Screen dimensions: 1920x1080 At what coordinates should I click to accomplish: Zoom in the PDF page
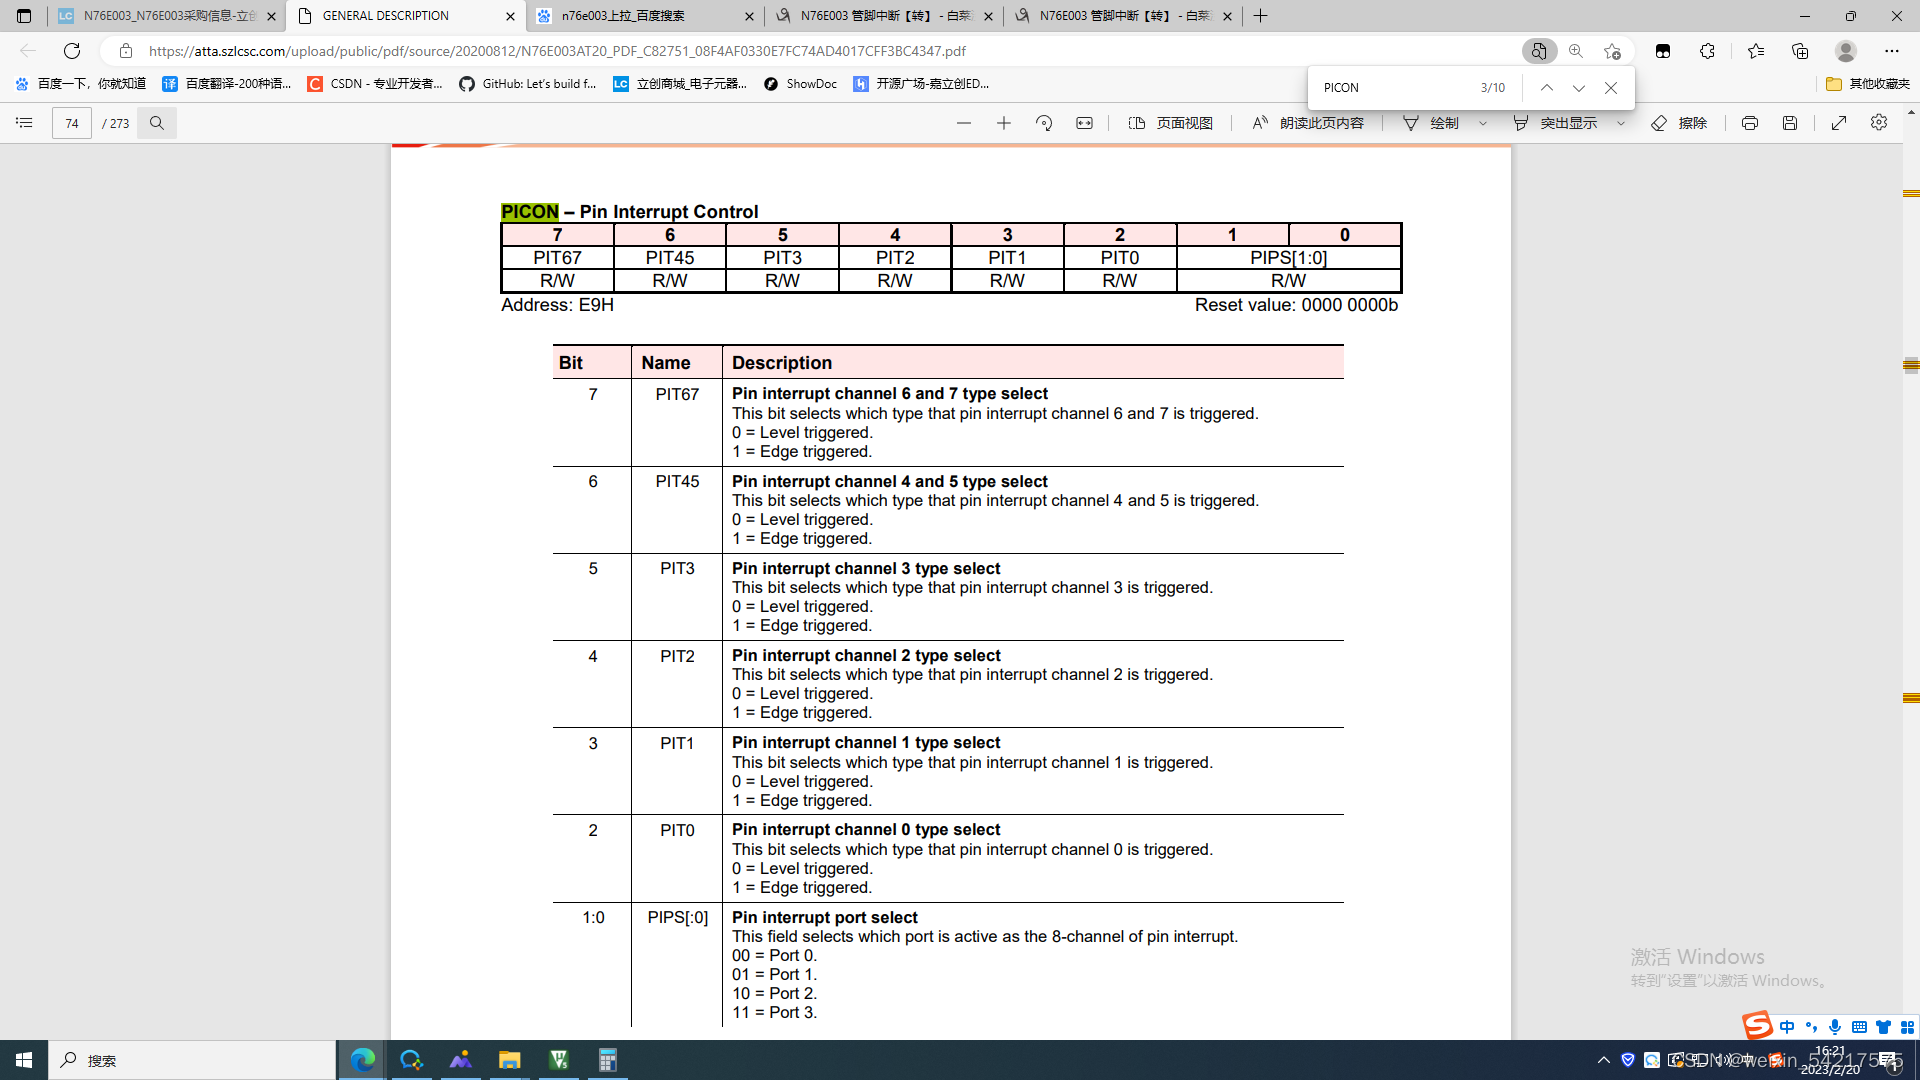1003,123
